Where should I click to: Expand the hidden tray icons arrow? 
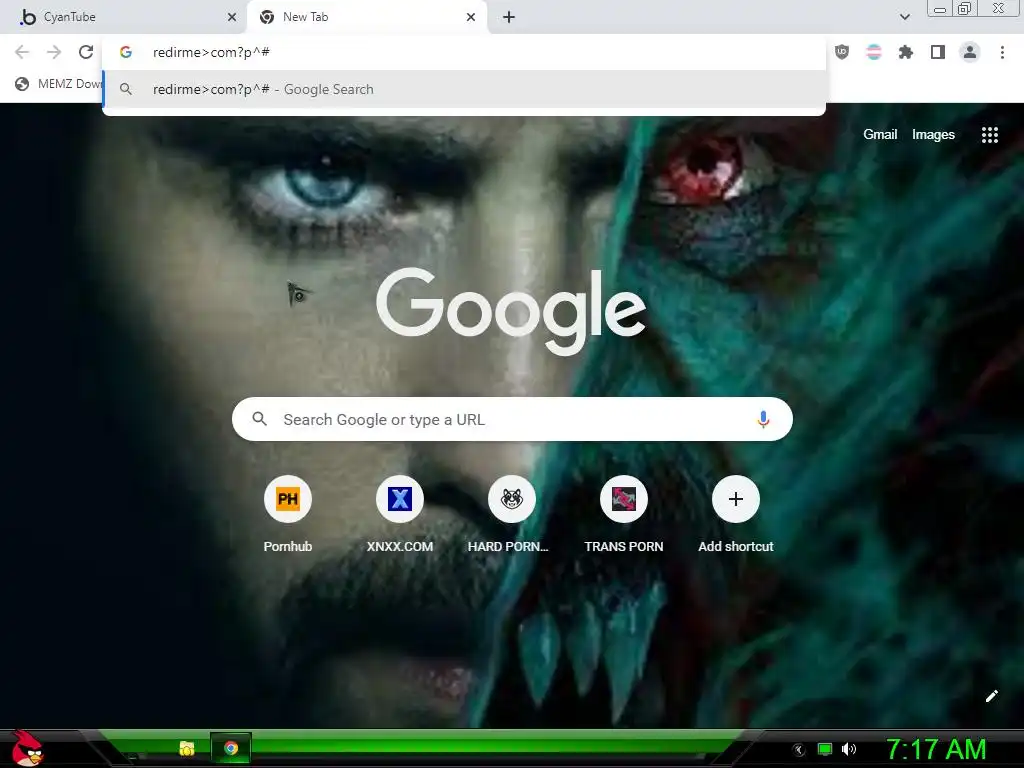(x=799, y=750)
